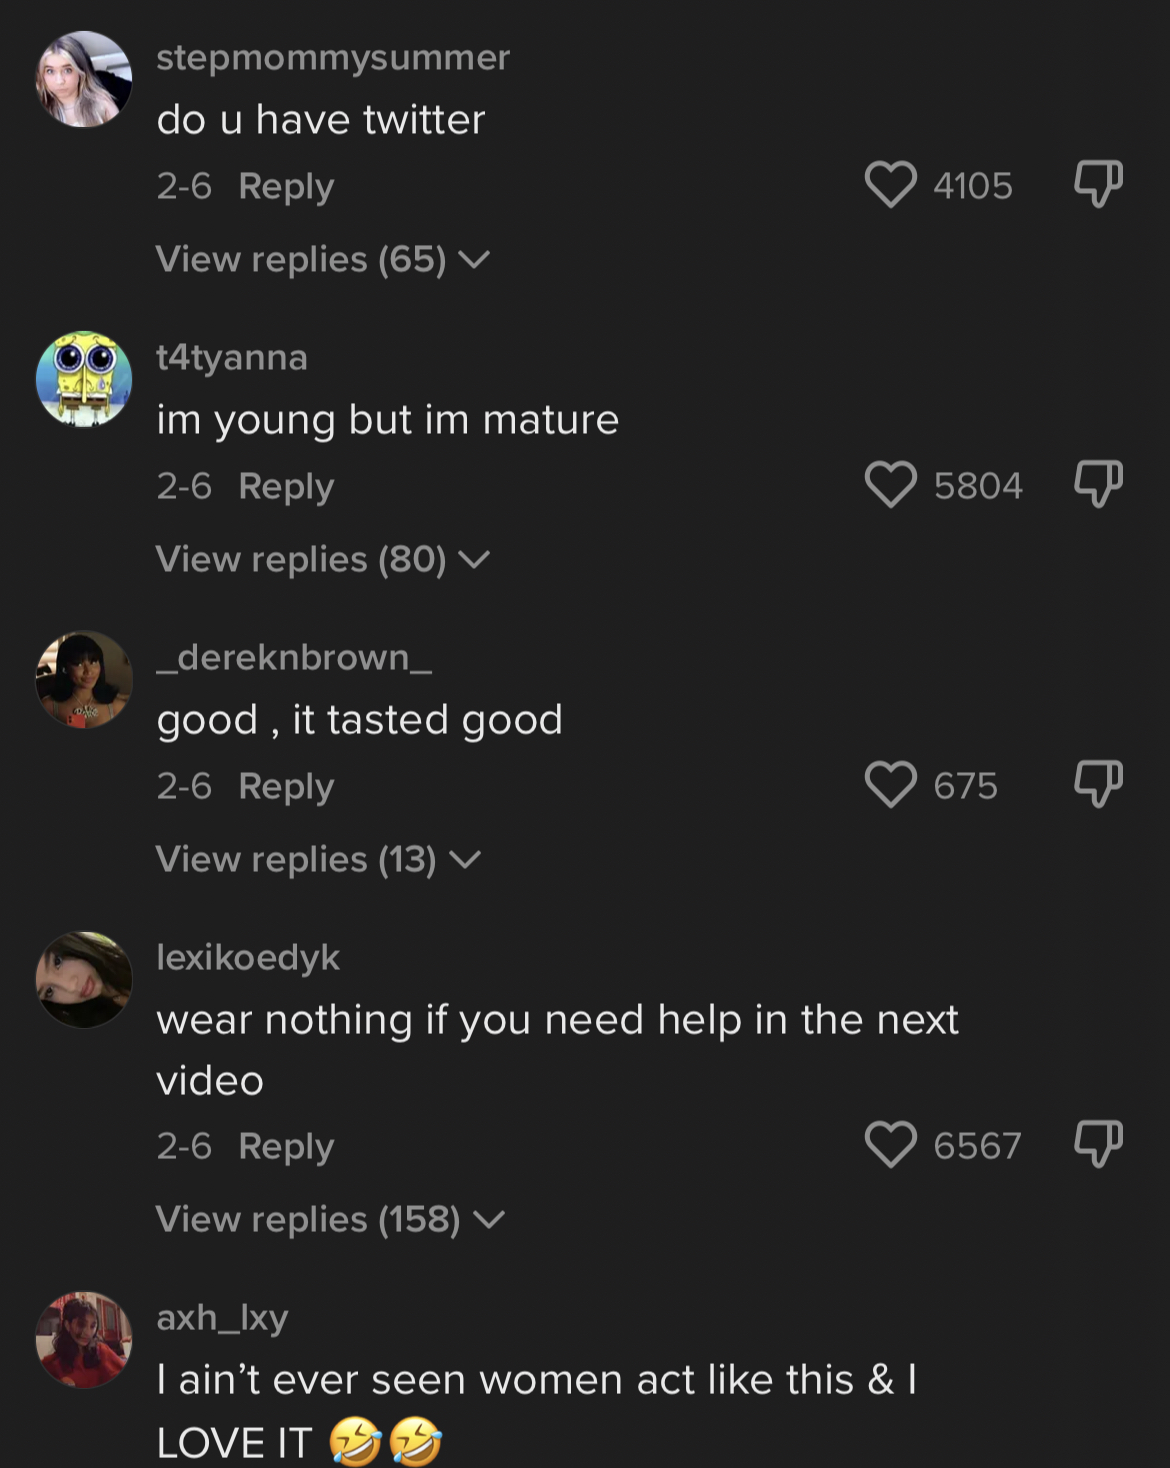Viewport: 1170px width, 1468px height.
Task: Show the 13 replies under _dereknbrown_
Action: tap(318, 860)
